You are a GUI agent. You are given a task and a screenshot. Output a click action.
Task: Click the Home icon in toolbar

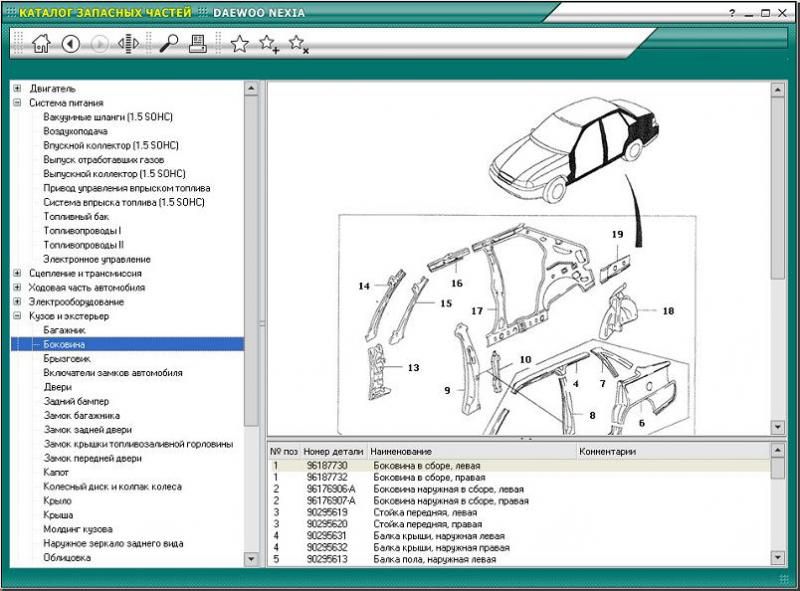tap(41, 43)
